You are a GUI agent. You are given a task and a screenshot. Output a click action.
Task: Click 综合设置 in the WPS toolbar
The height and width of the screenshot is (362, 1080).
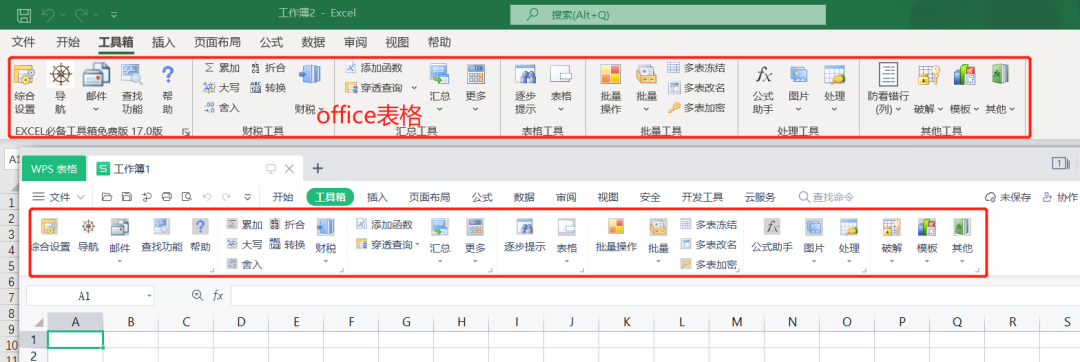coord(50,235)
